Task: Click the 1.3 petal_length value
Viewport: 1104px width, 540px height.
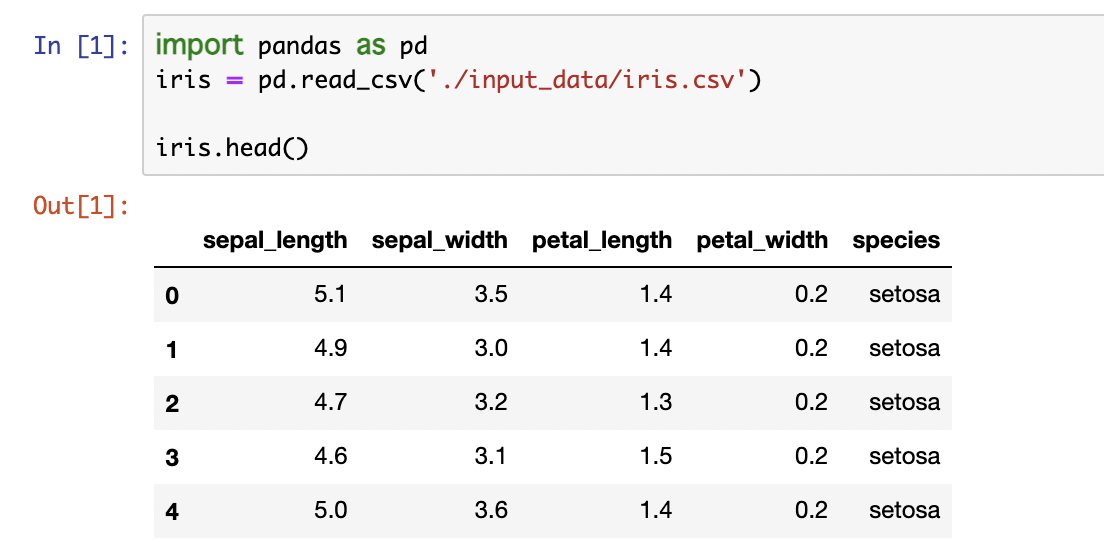Action: 655,403
